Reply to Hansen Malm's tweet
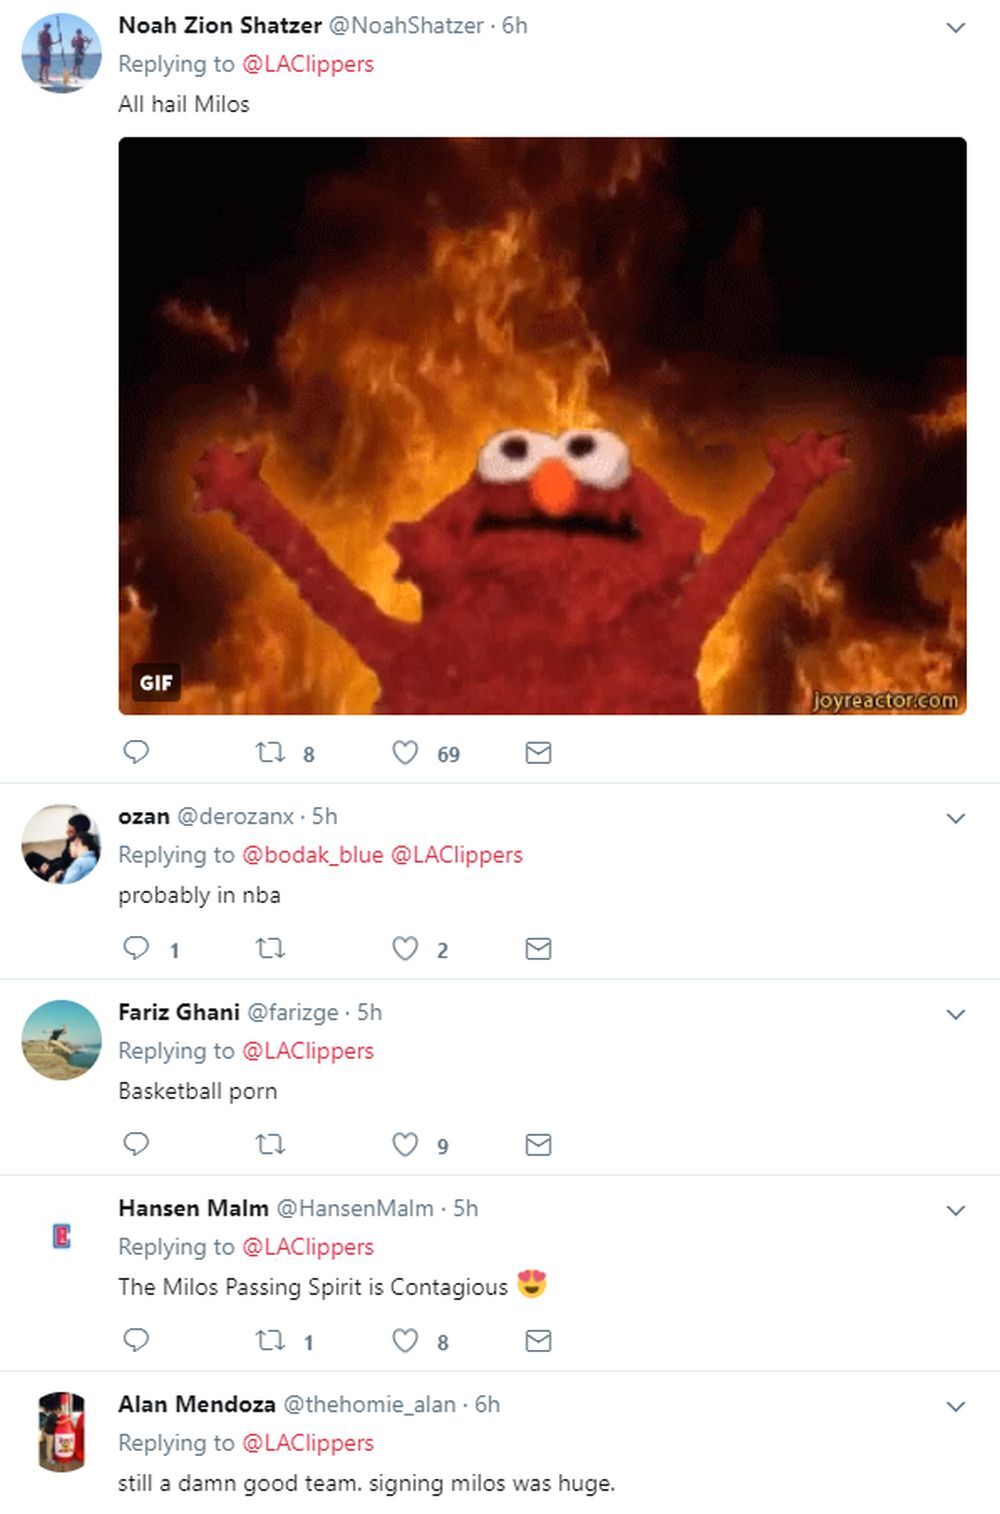This screenshot has height=1514, width=1000. pyautogui.click(x=136, y=1340)
